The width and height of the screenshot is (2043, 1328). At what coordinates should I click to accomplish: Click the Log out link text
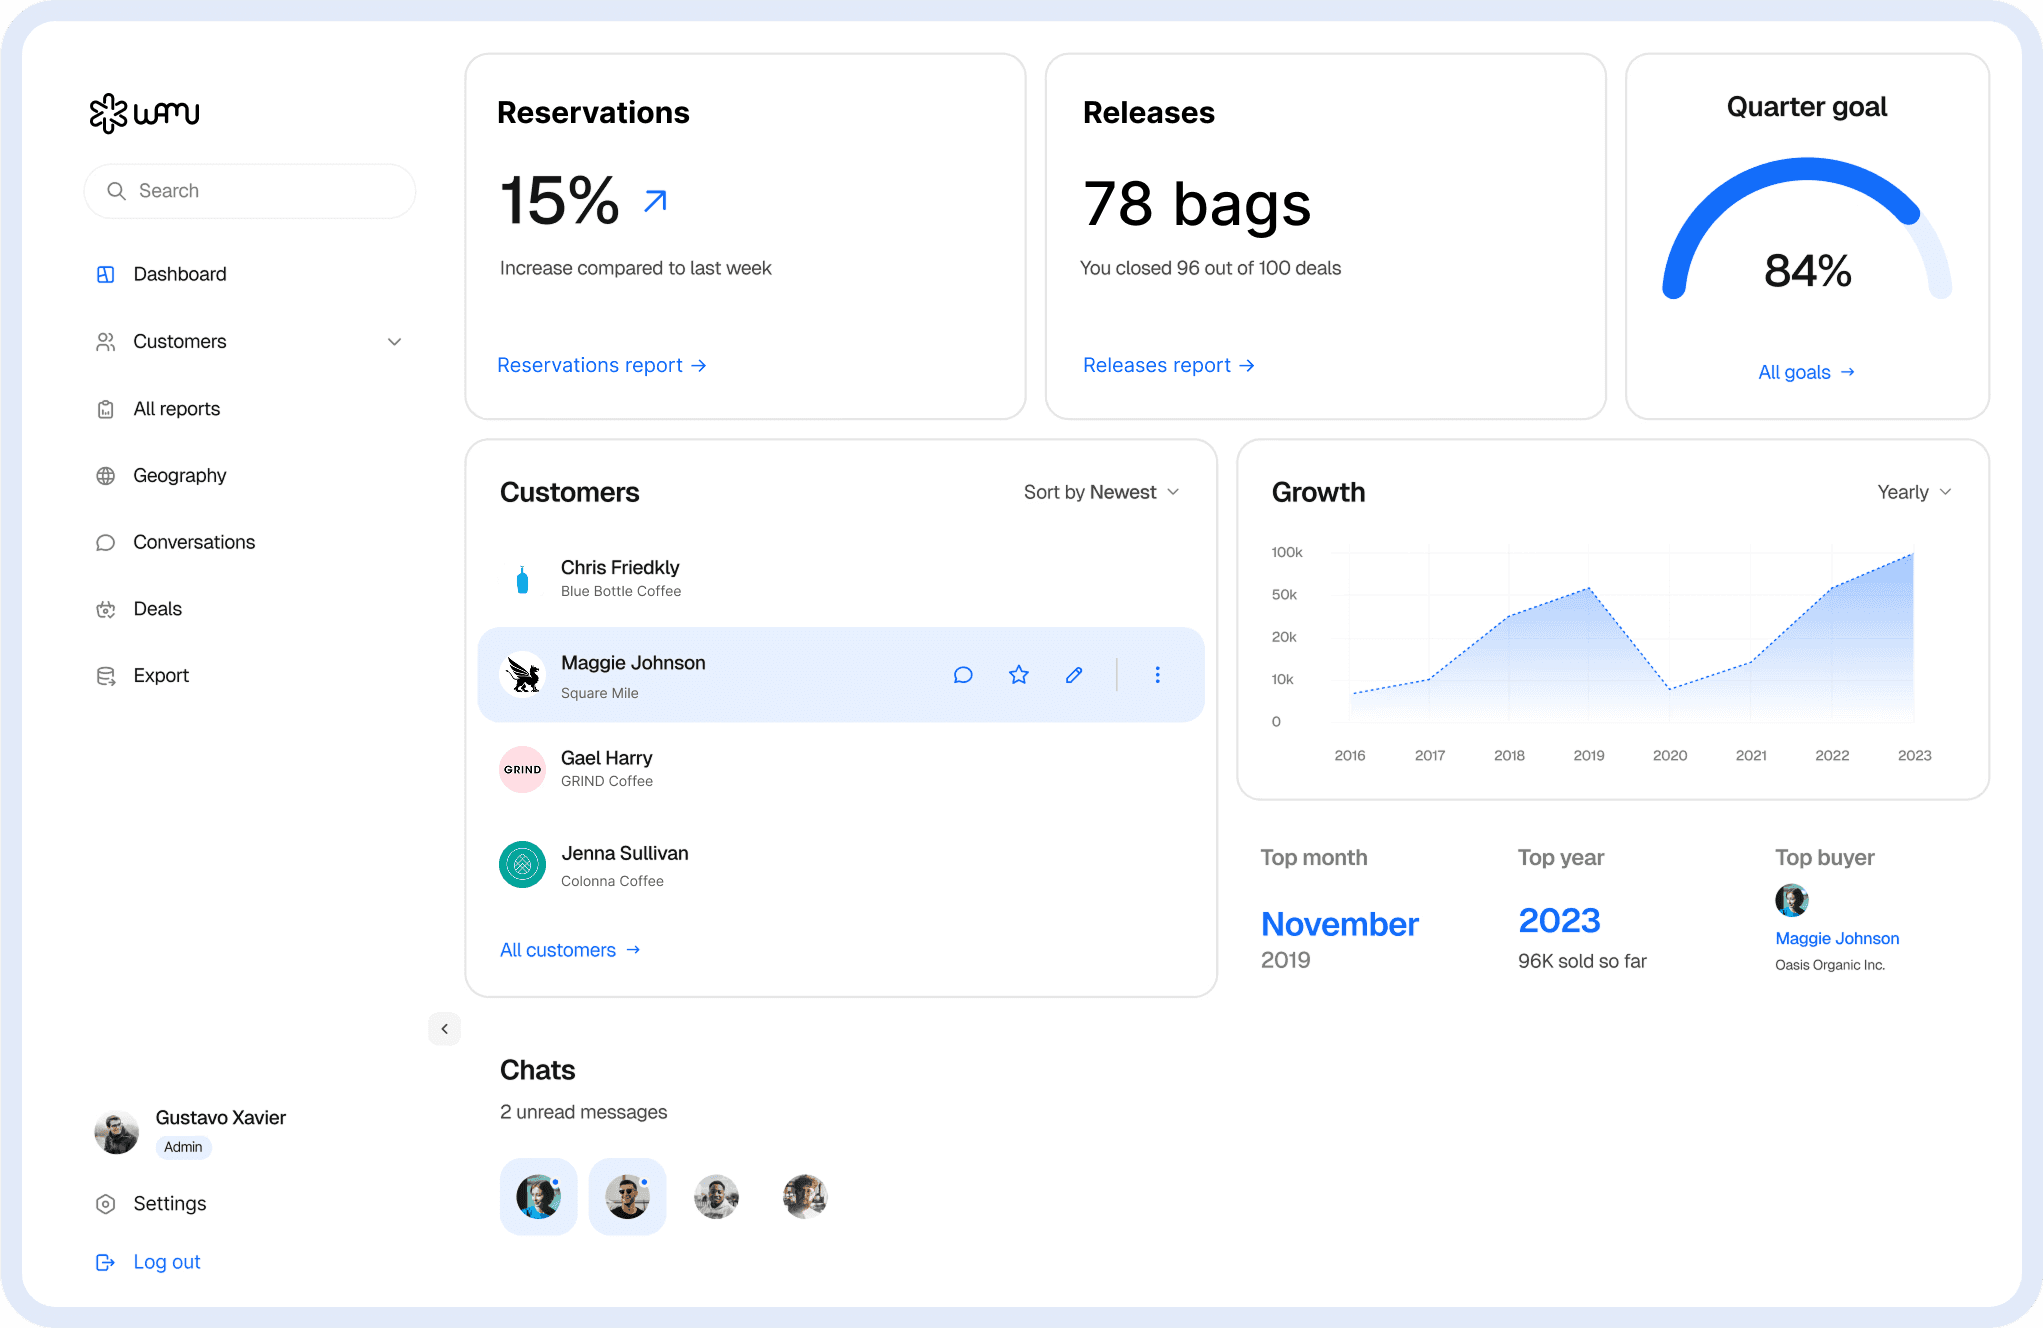pos(167,1262)
